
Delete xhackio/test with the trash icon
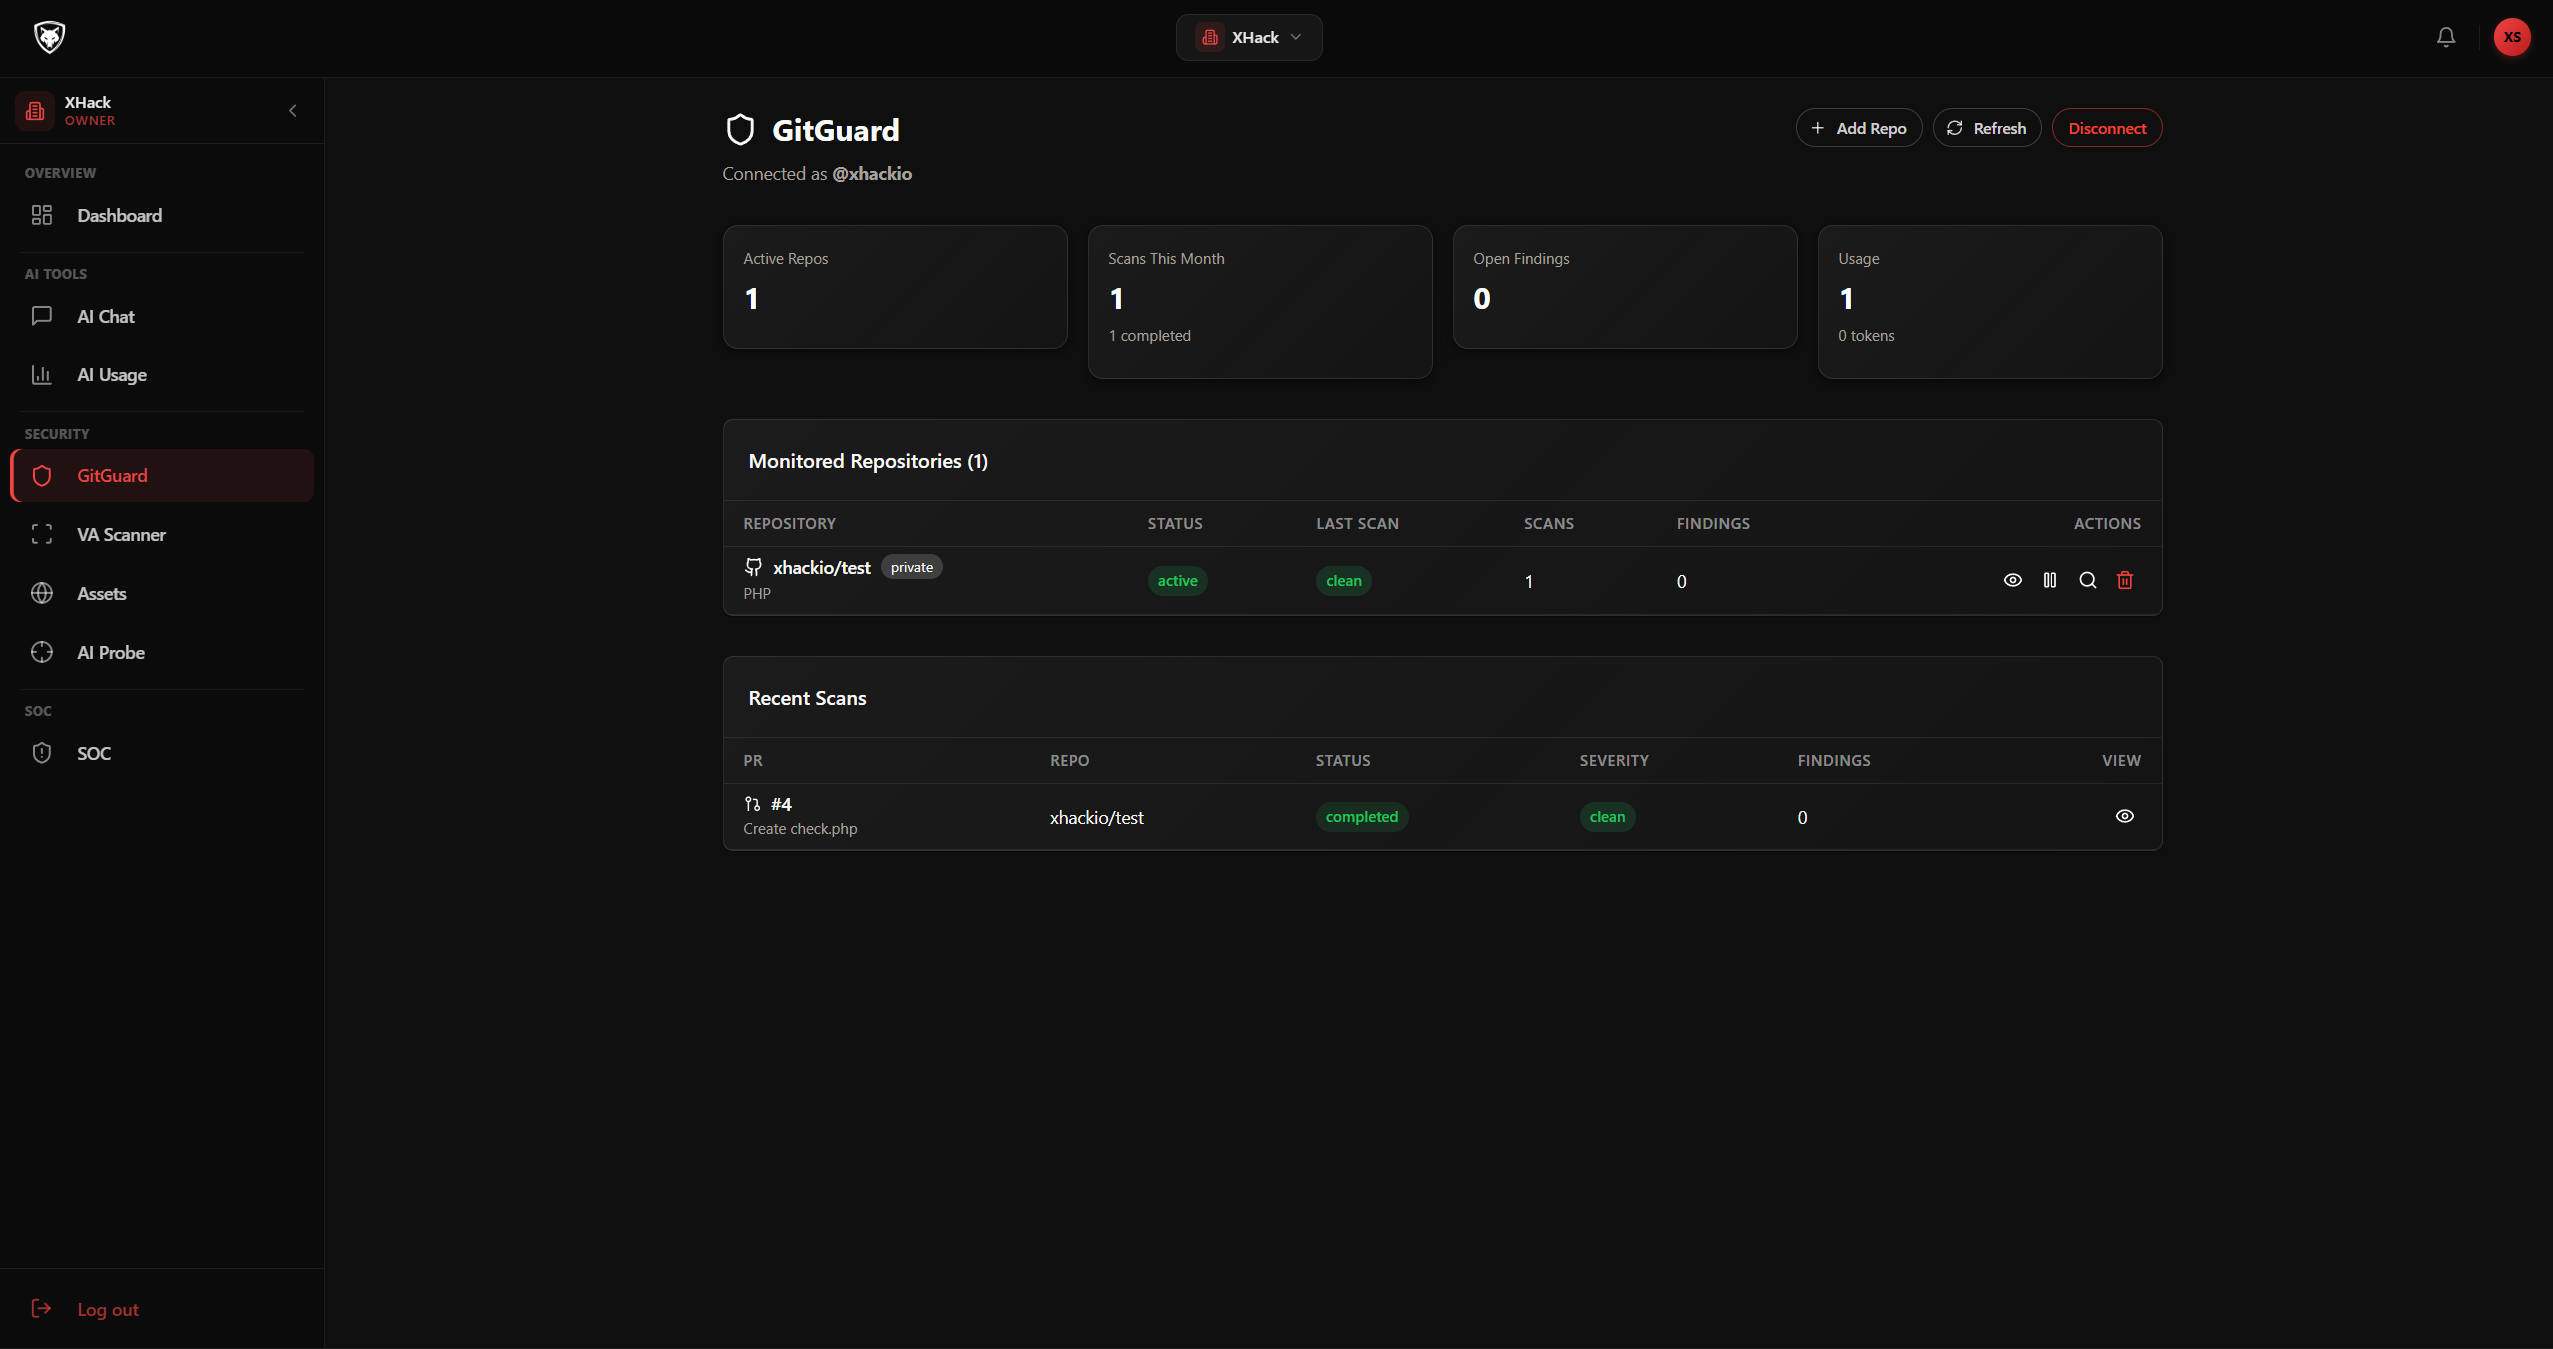(2125, 580)
